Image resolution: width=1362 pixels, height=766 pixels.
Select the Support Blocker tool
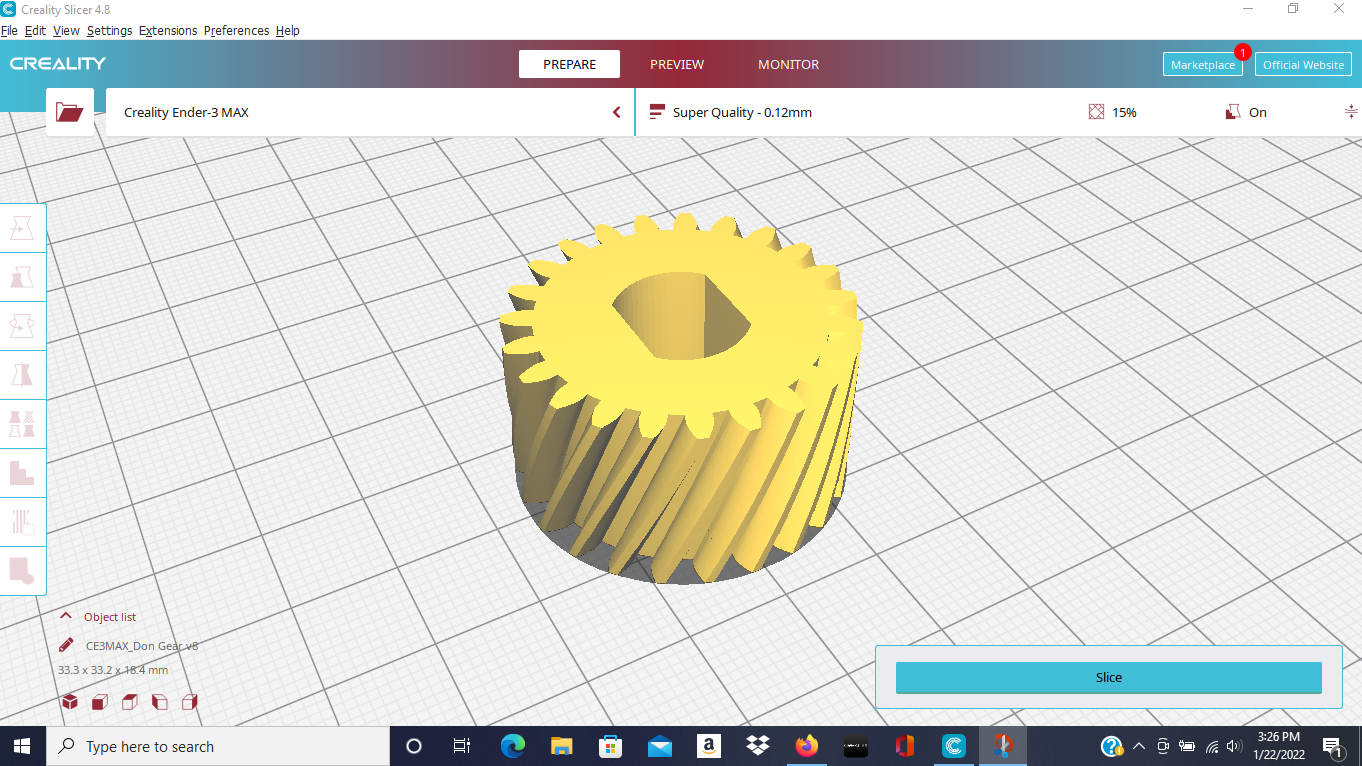click(x=23, y=472)
